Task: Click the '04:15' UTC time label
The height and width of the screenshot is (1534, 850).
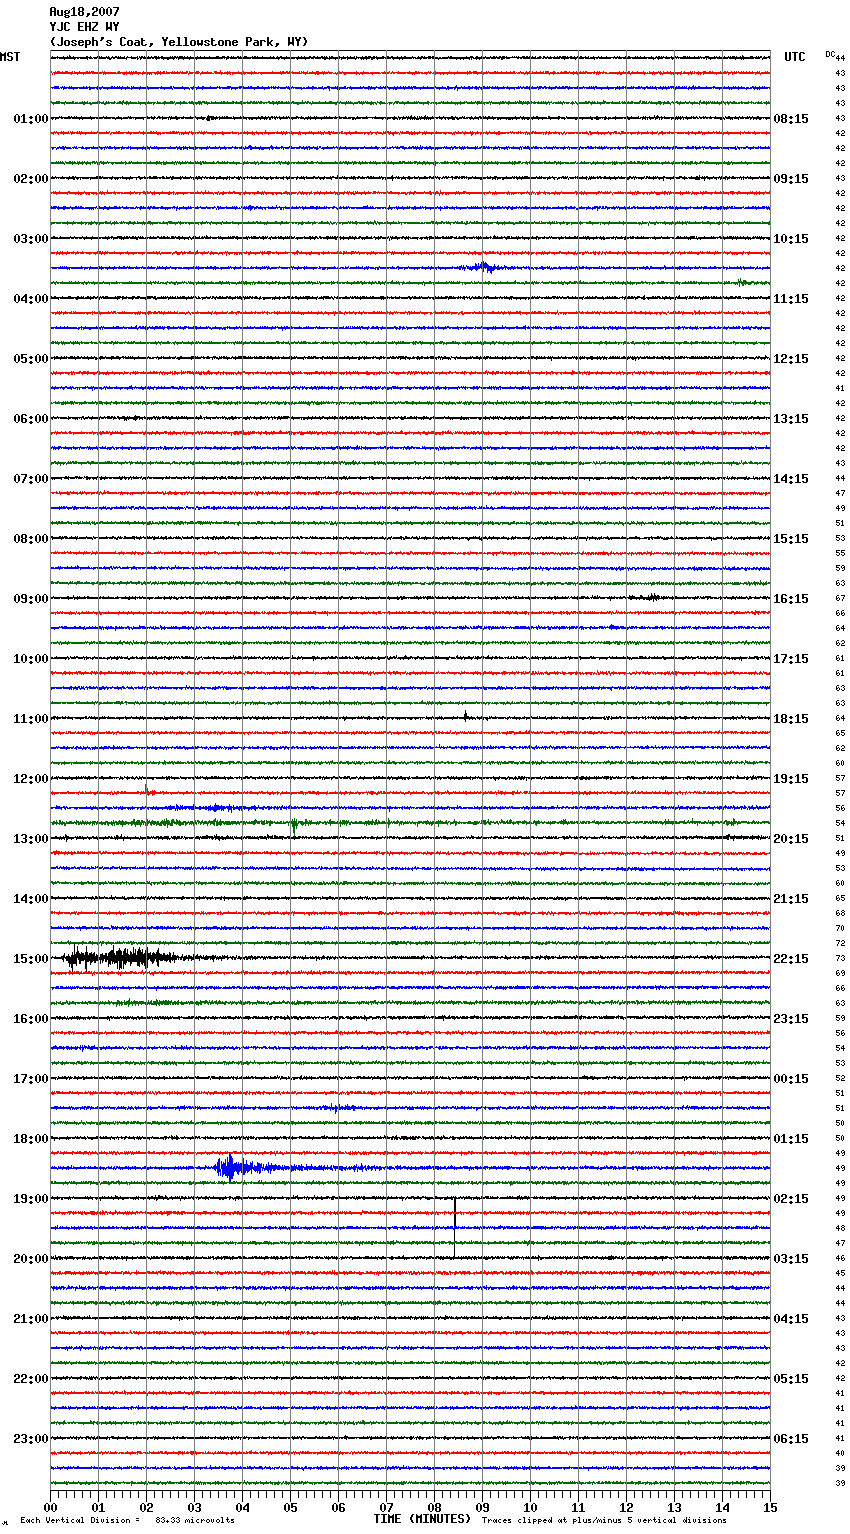Action: tap(791, 1319)
